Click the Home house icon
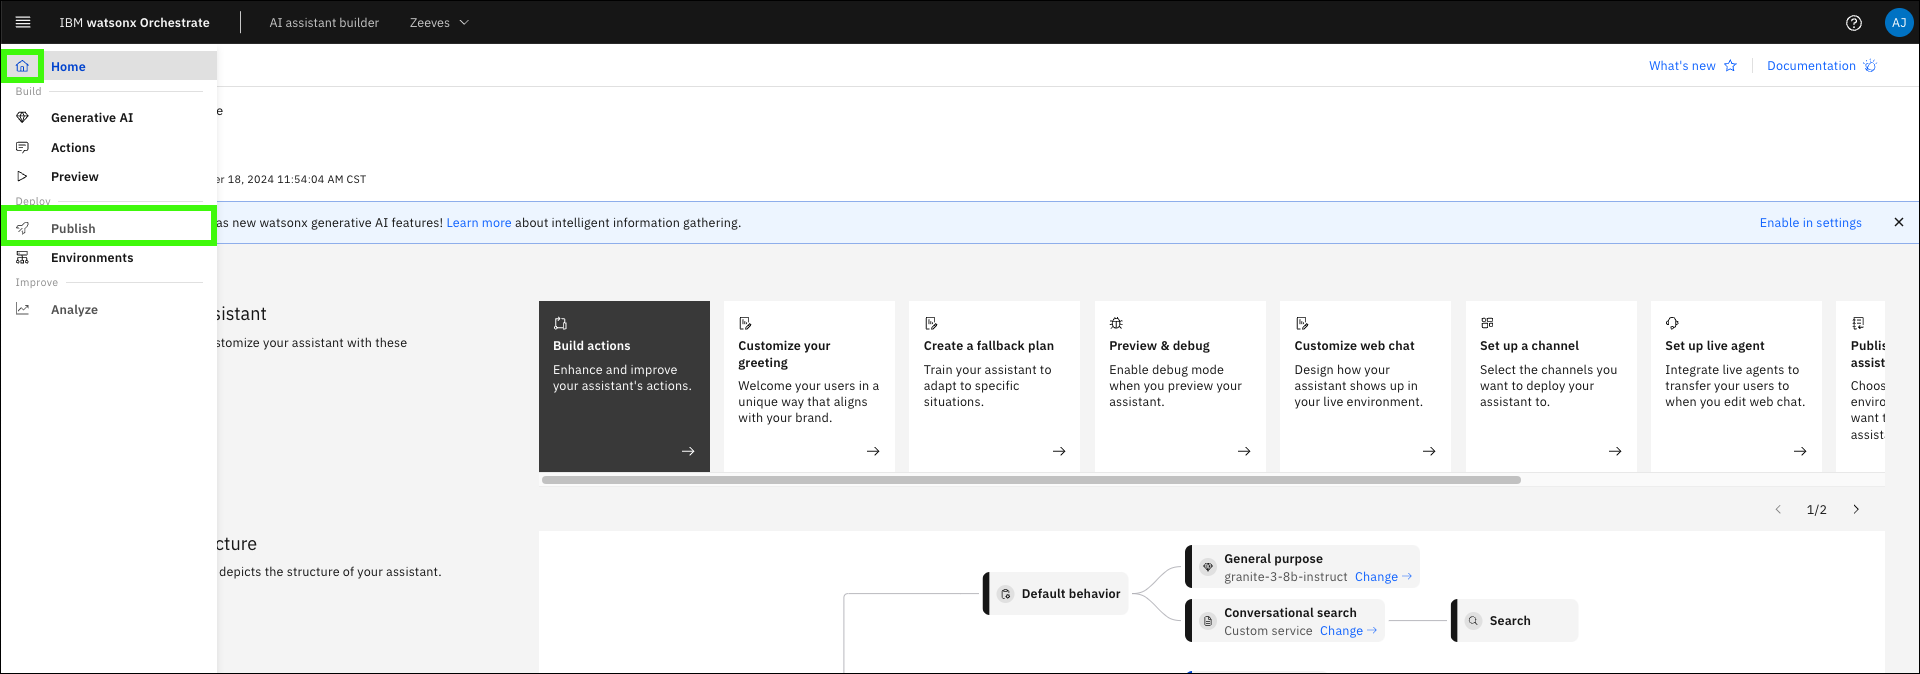 click(x=22, y=66)
